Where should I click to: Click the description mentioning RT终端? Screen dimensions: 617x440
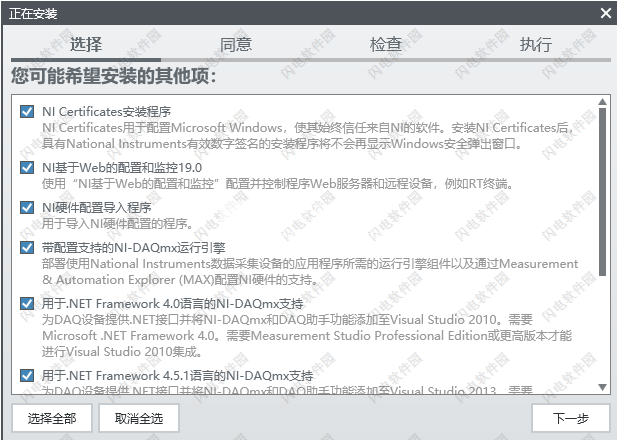[x=277, y=184]
